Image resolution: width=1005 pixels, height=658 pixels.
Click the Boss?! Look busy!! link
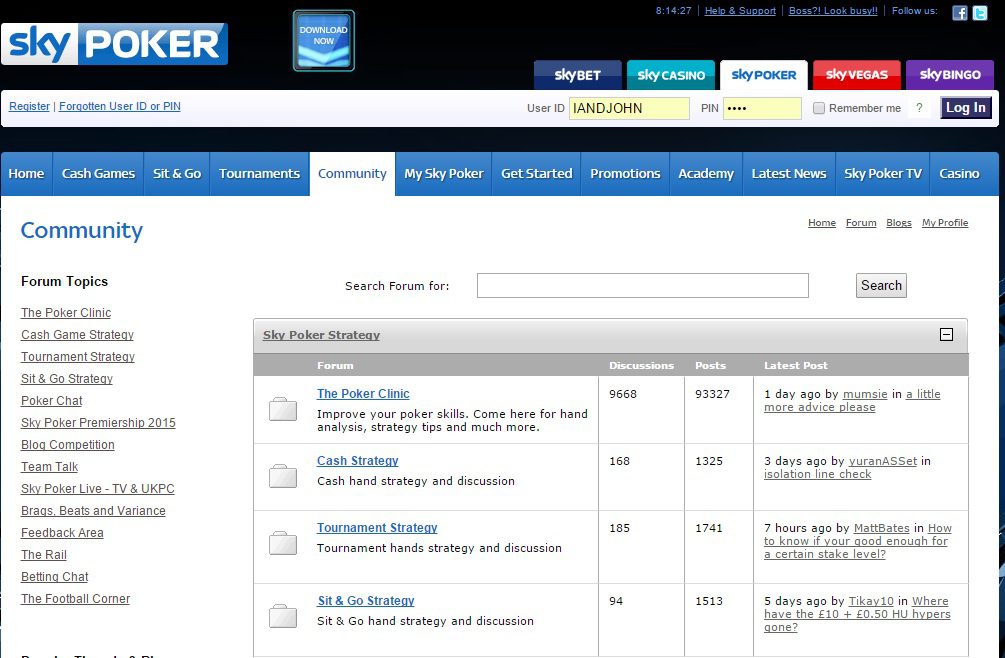pos(833,11)
